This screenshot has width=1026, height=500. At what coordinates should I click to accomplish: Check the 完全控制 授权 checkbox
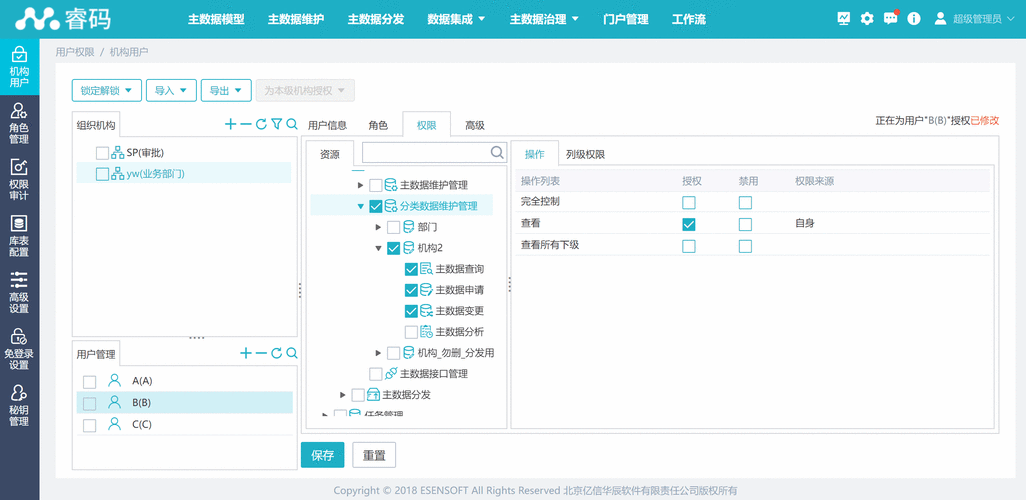click(689, 202)
